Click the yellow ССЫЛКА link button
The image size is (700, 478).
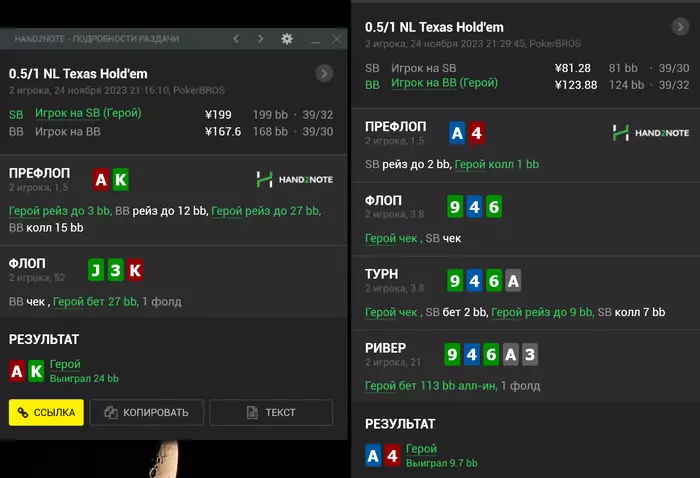(x=46, y=412)
